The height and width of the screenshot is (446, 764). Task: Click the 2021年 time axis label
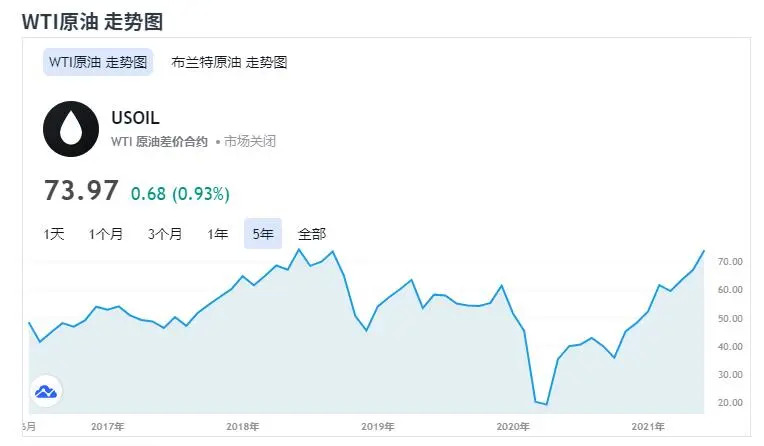648,427
